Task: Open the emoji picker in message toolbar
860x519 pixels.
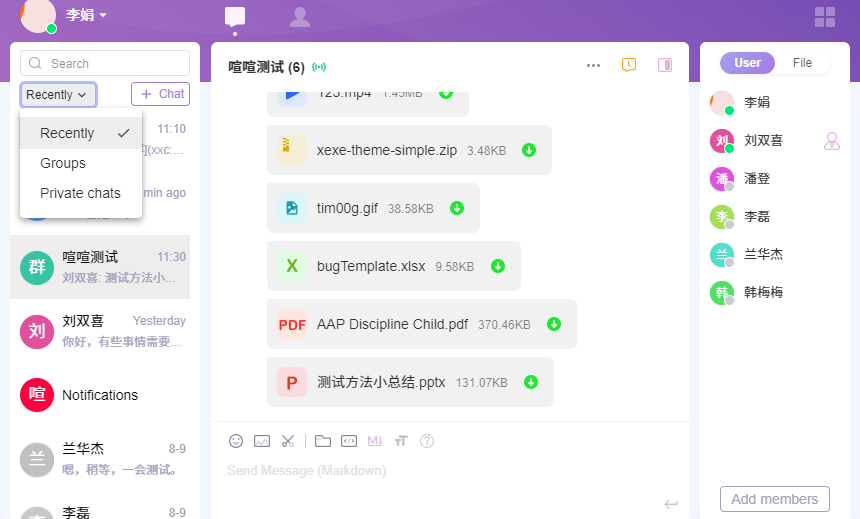Action: point(236,441)
